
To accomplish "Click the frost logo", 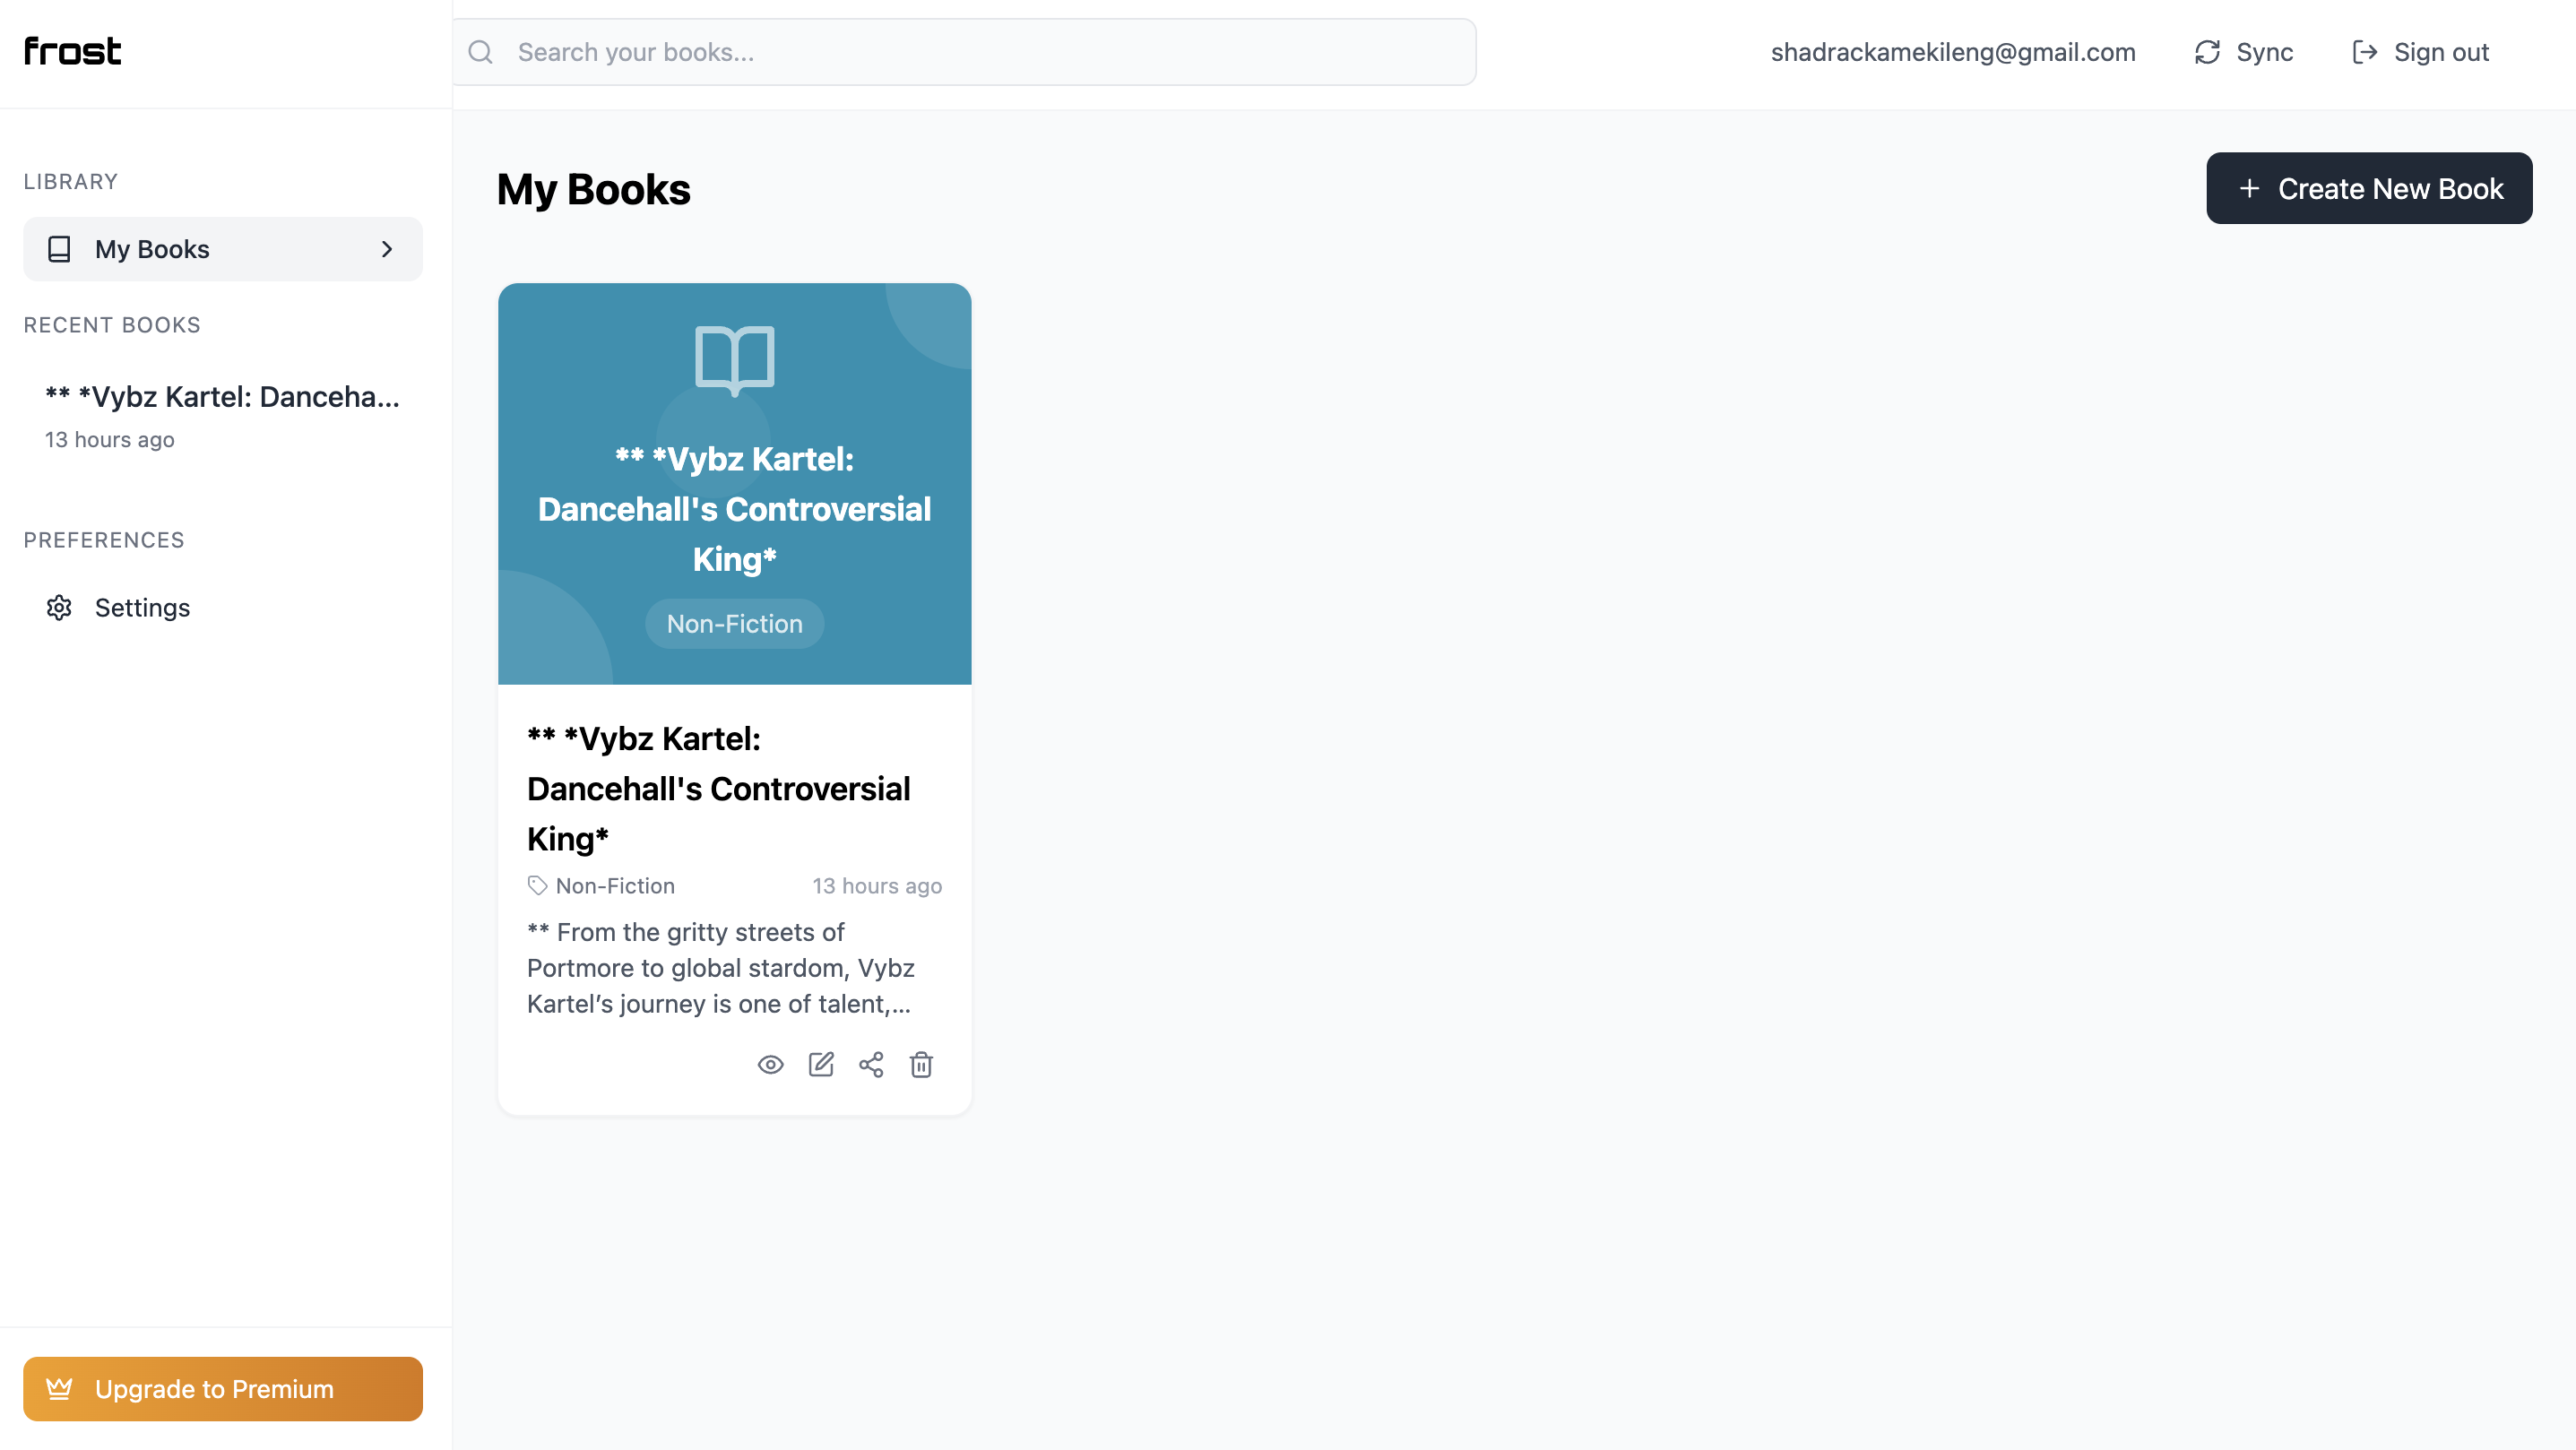I will point(72,51).
